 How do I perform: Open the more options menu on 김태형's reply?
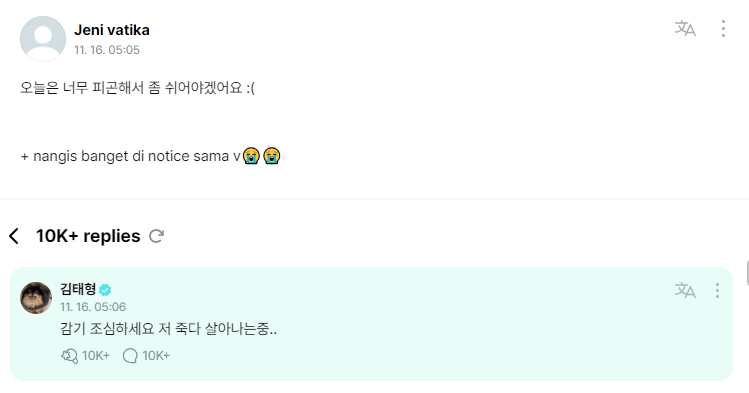[717, 290]
